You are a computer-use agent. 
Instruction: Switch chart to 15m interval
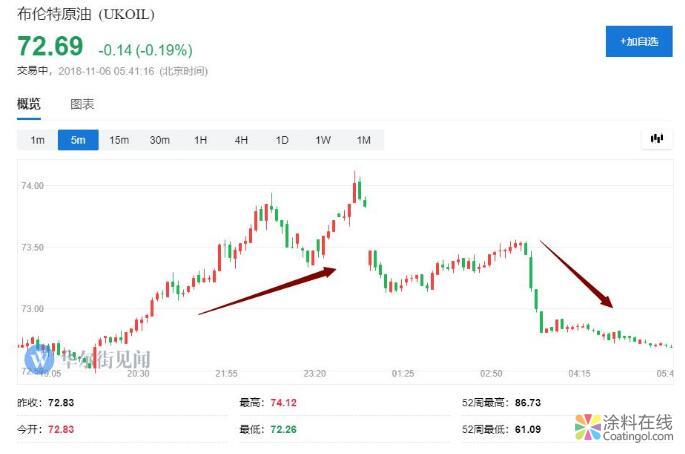(119, 140)
